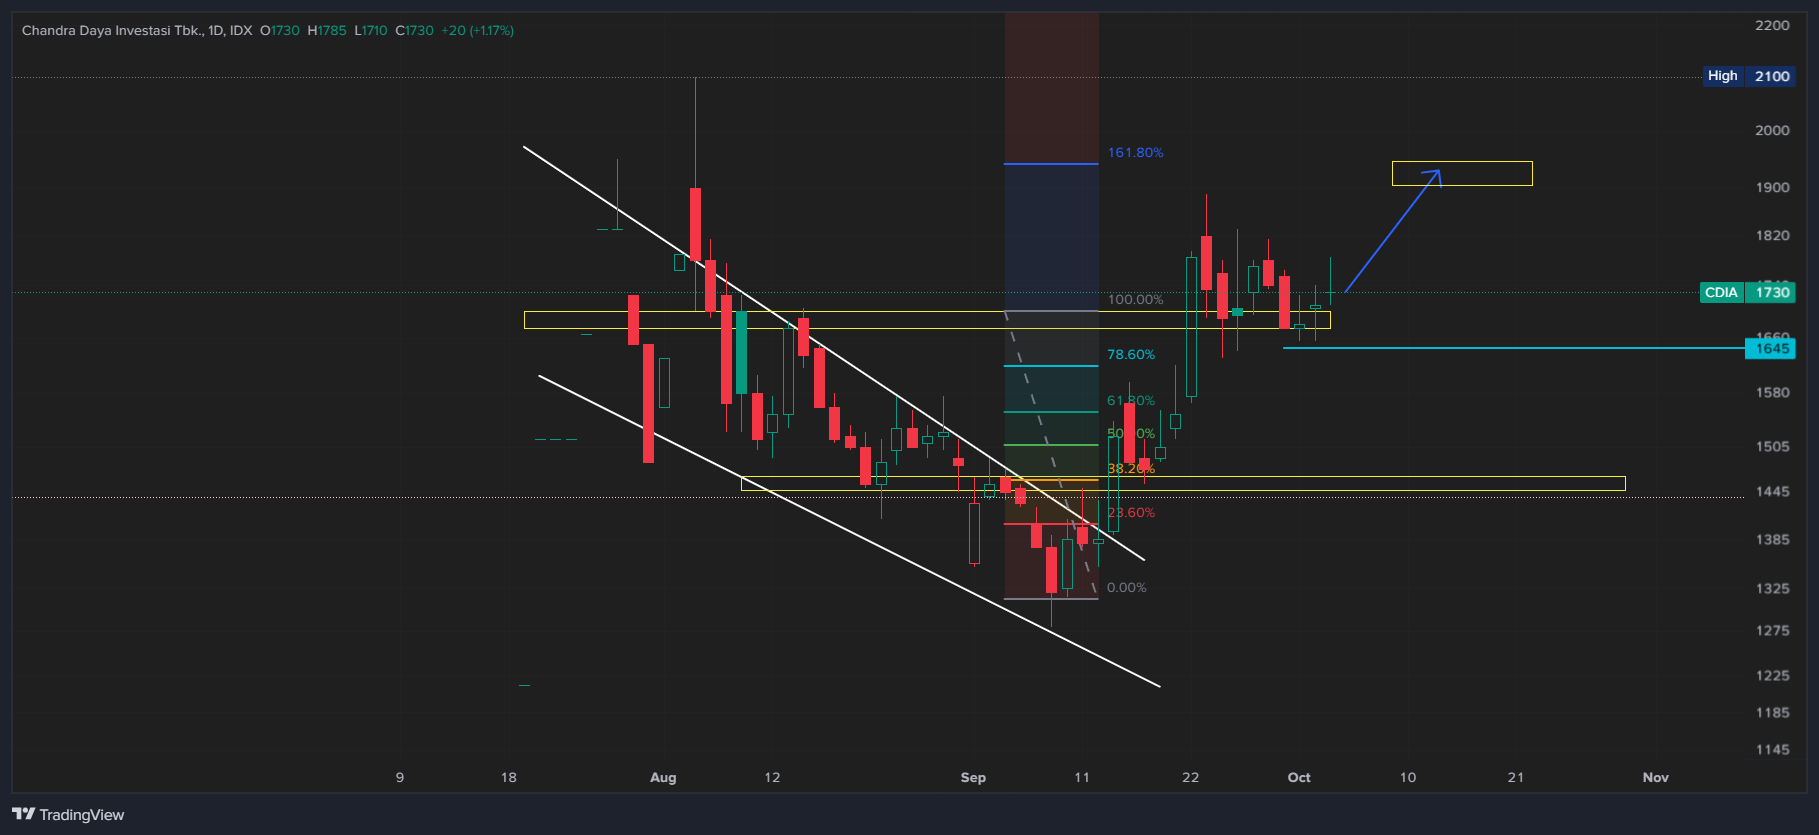The height and width of the screenshot is (835, 1819).
Task: Click the 0.00% Fibonacci level label
Action: pyautogui.click(x=1126, y=588)
